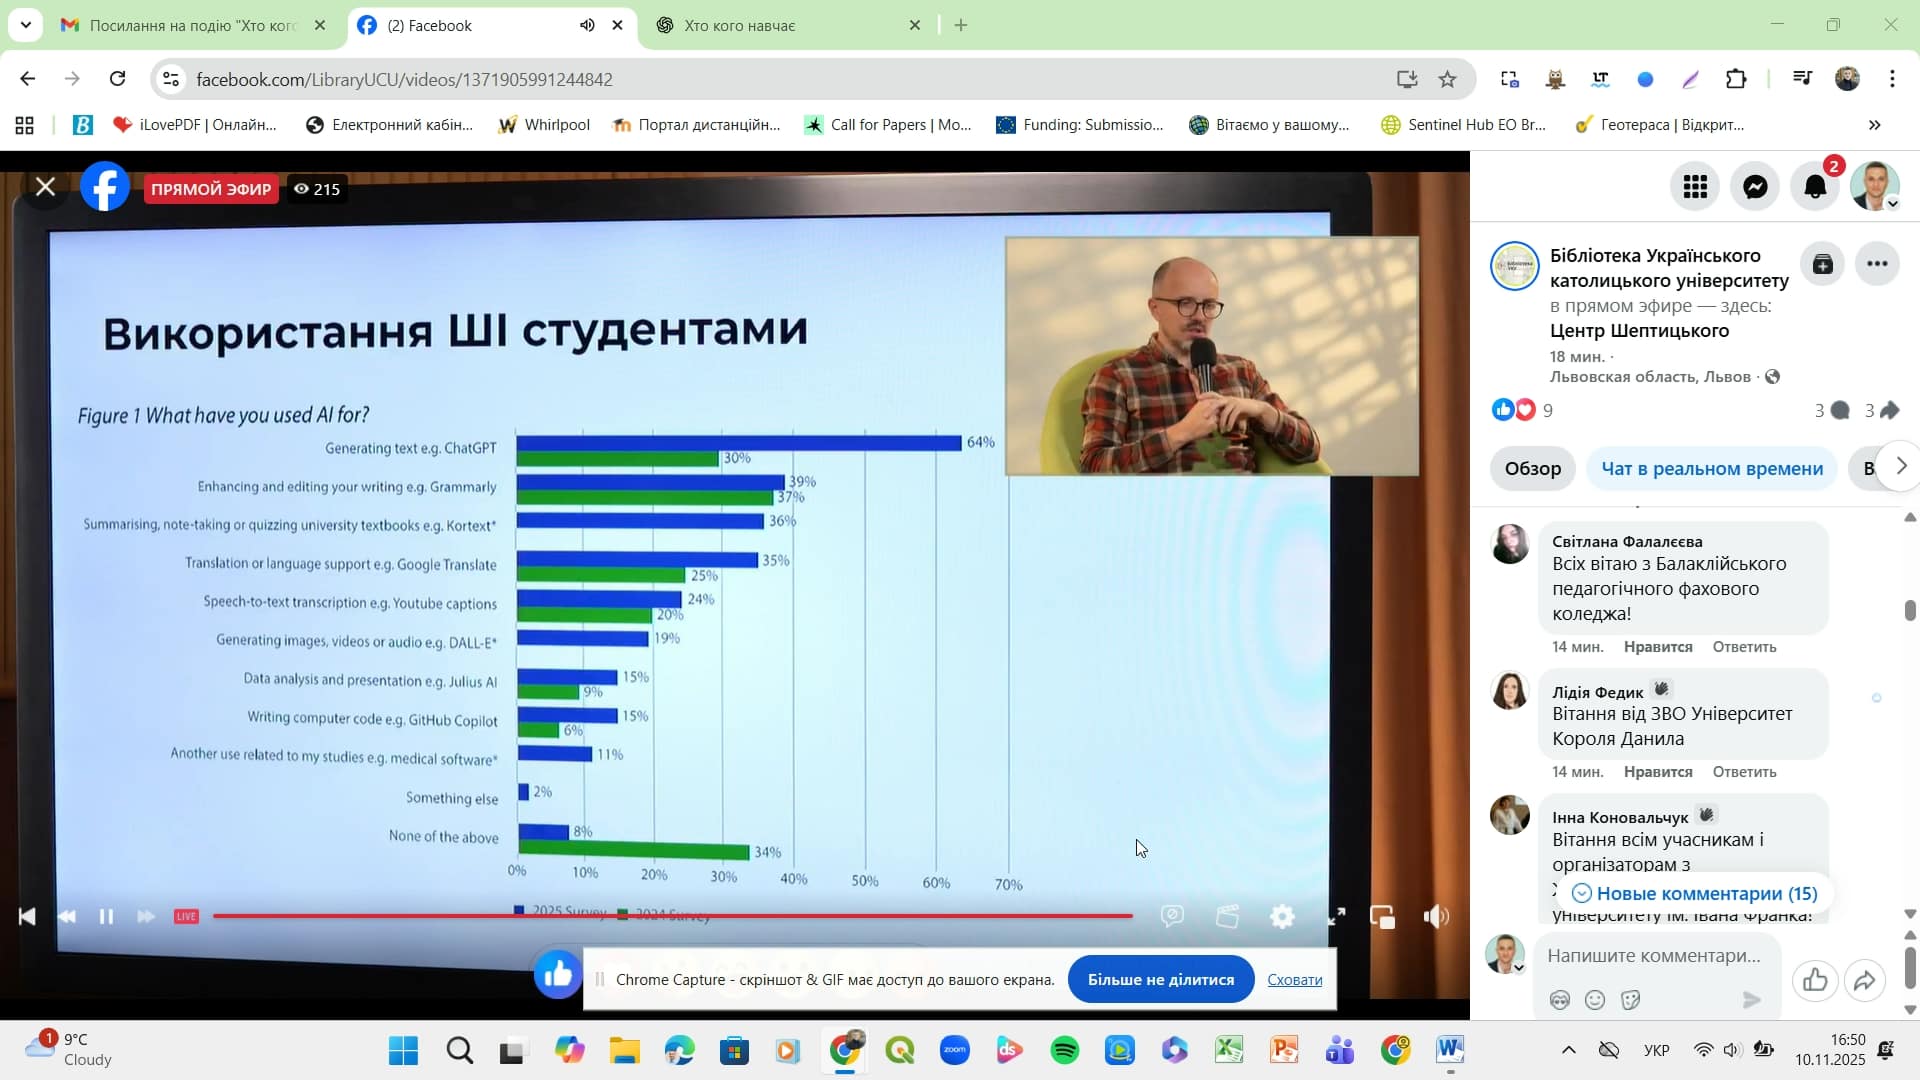Click the share arrow icon by the comment box
Viewport: 1920px width, 1080px height.
[1864, 981]
